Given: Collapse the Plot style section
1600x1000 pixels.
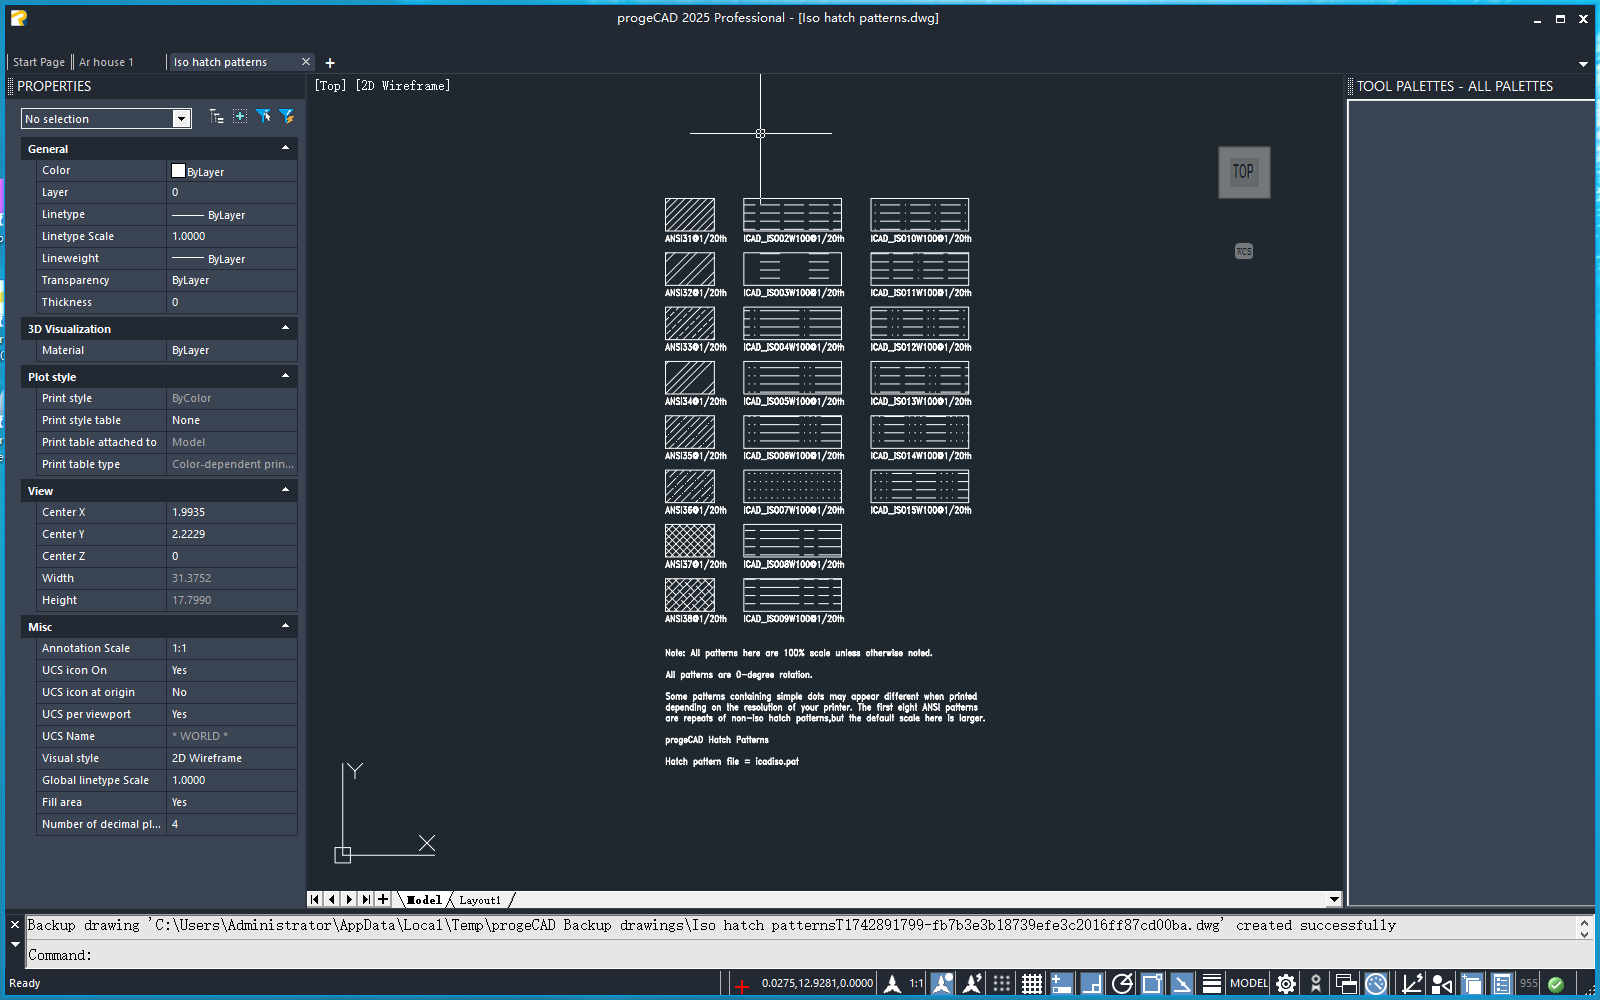Looking at the screenshot, I should pos(286,376).
